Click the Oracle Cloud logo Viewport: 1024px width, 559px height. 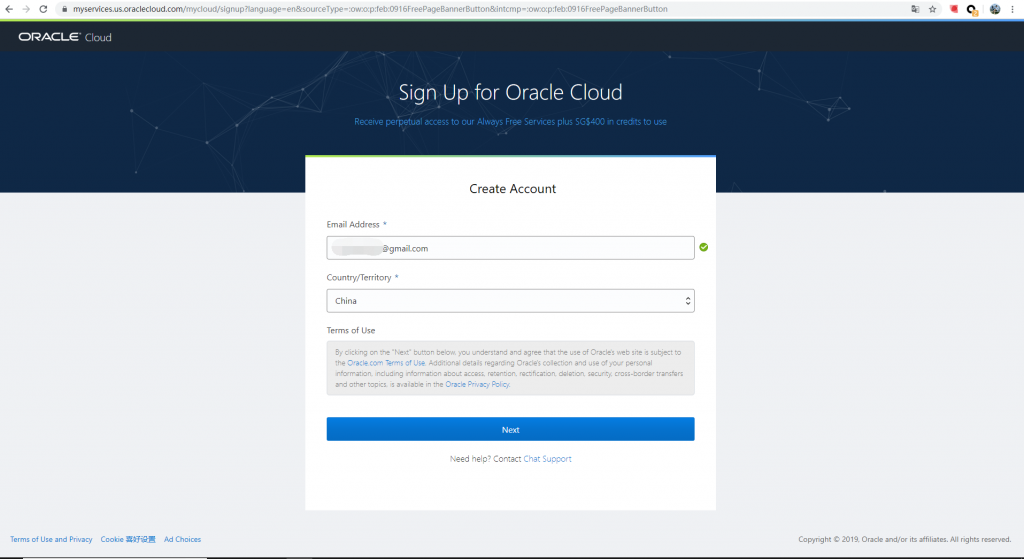pyautogui.click(x=65, y=37)
